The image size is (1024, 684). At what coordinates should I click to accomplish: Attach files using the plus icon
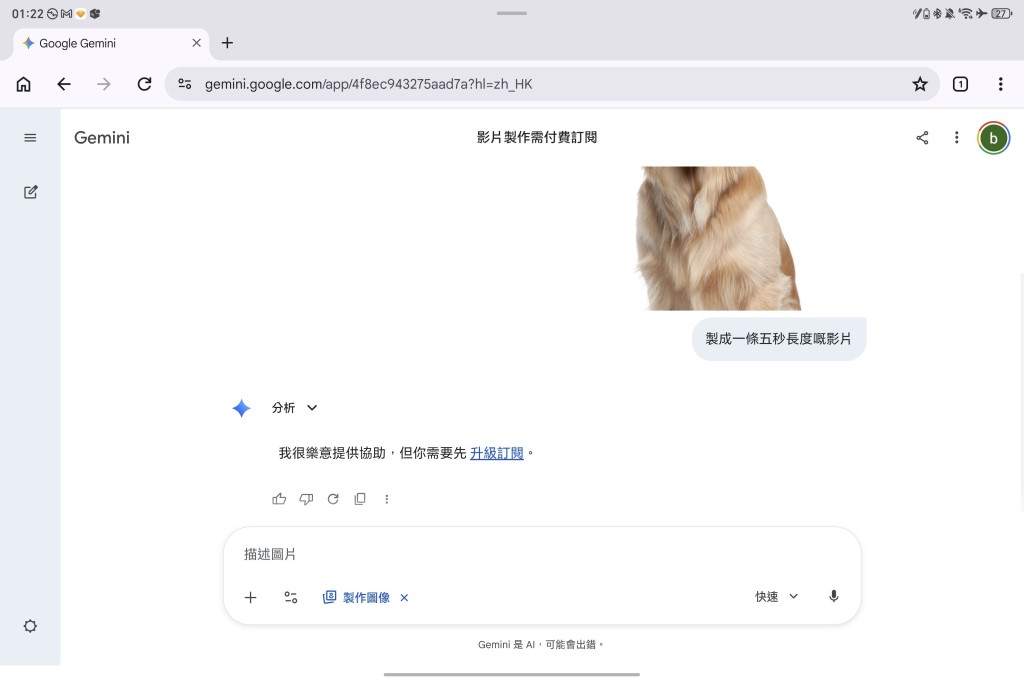click(x=250, y=597)
